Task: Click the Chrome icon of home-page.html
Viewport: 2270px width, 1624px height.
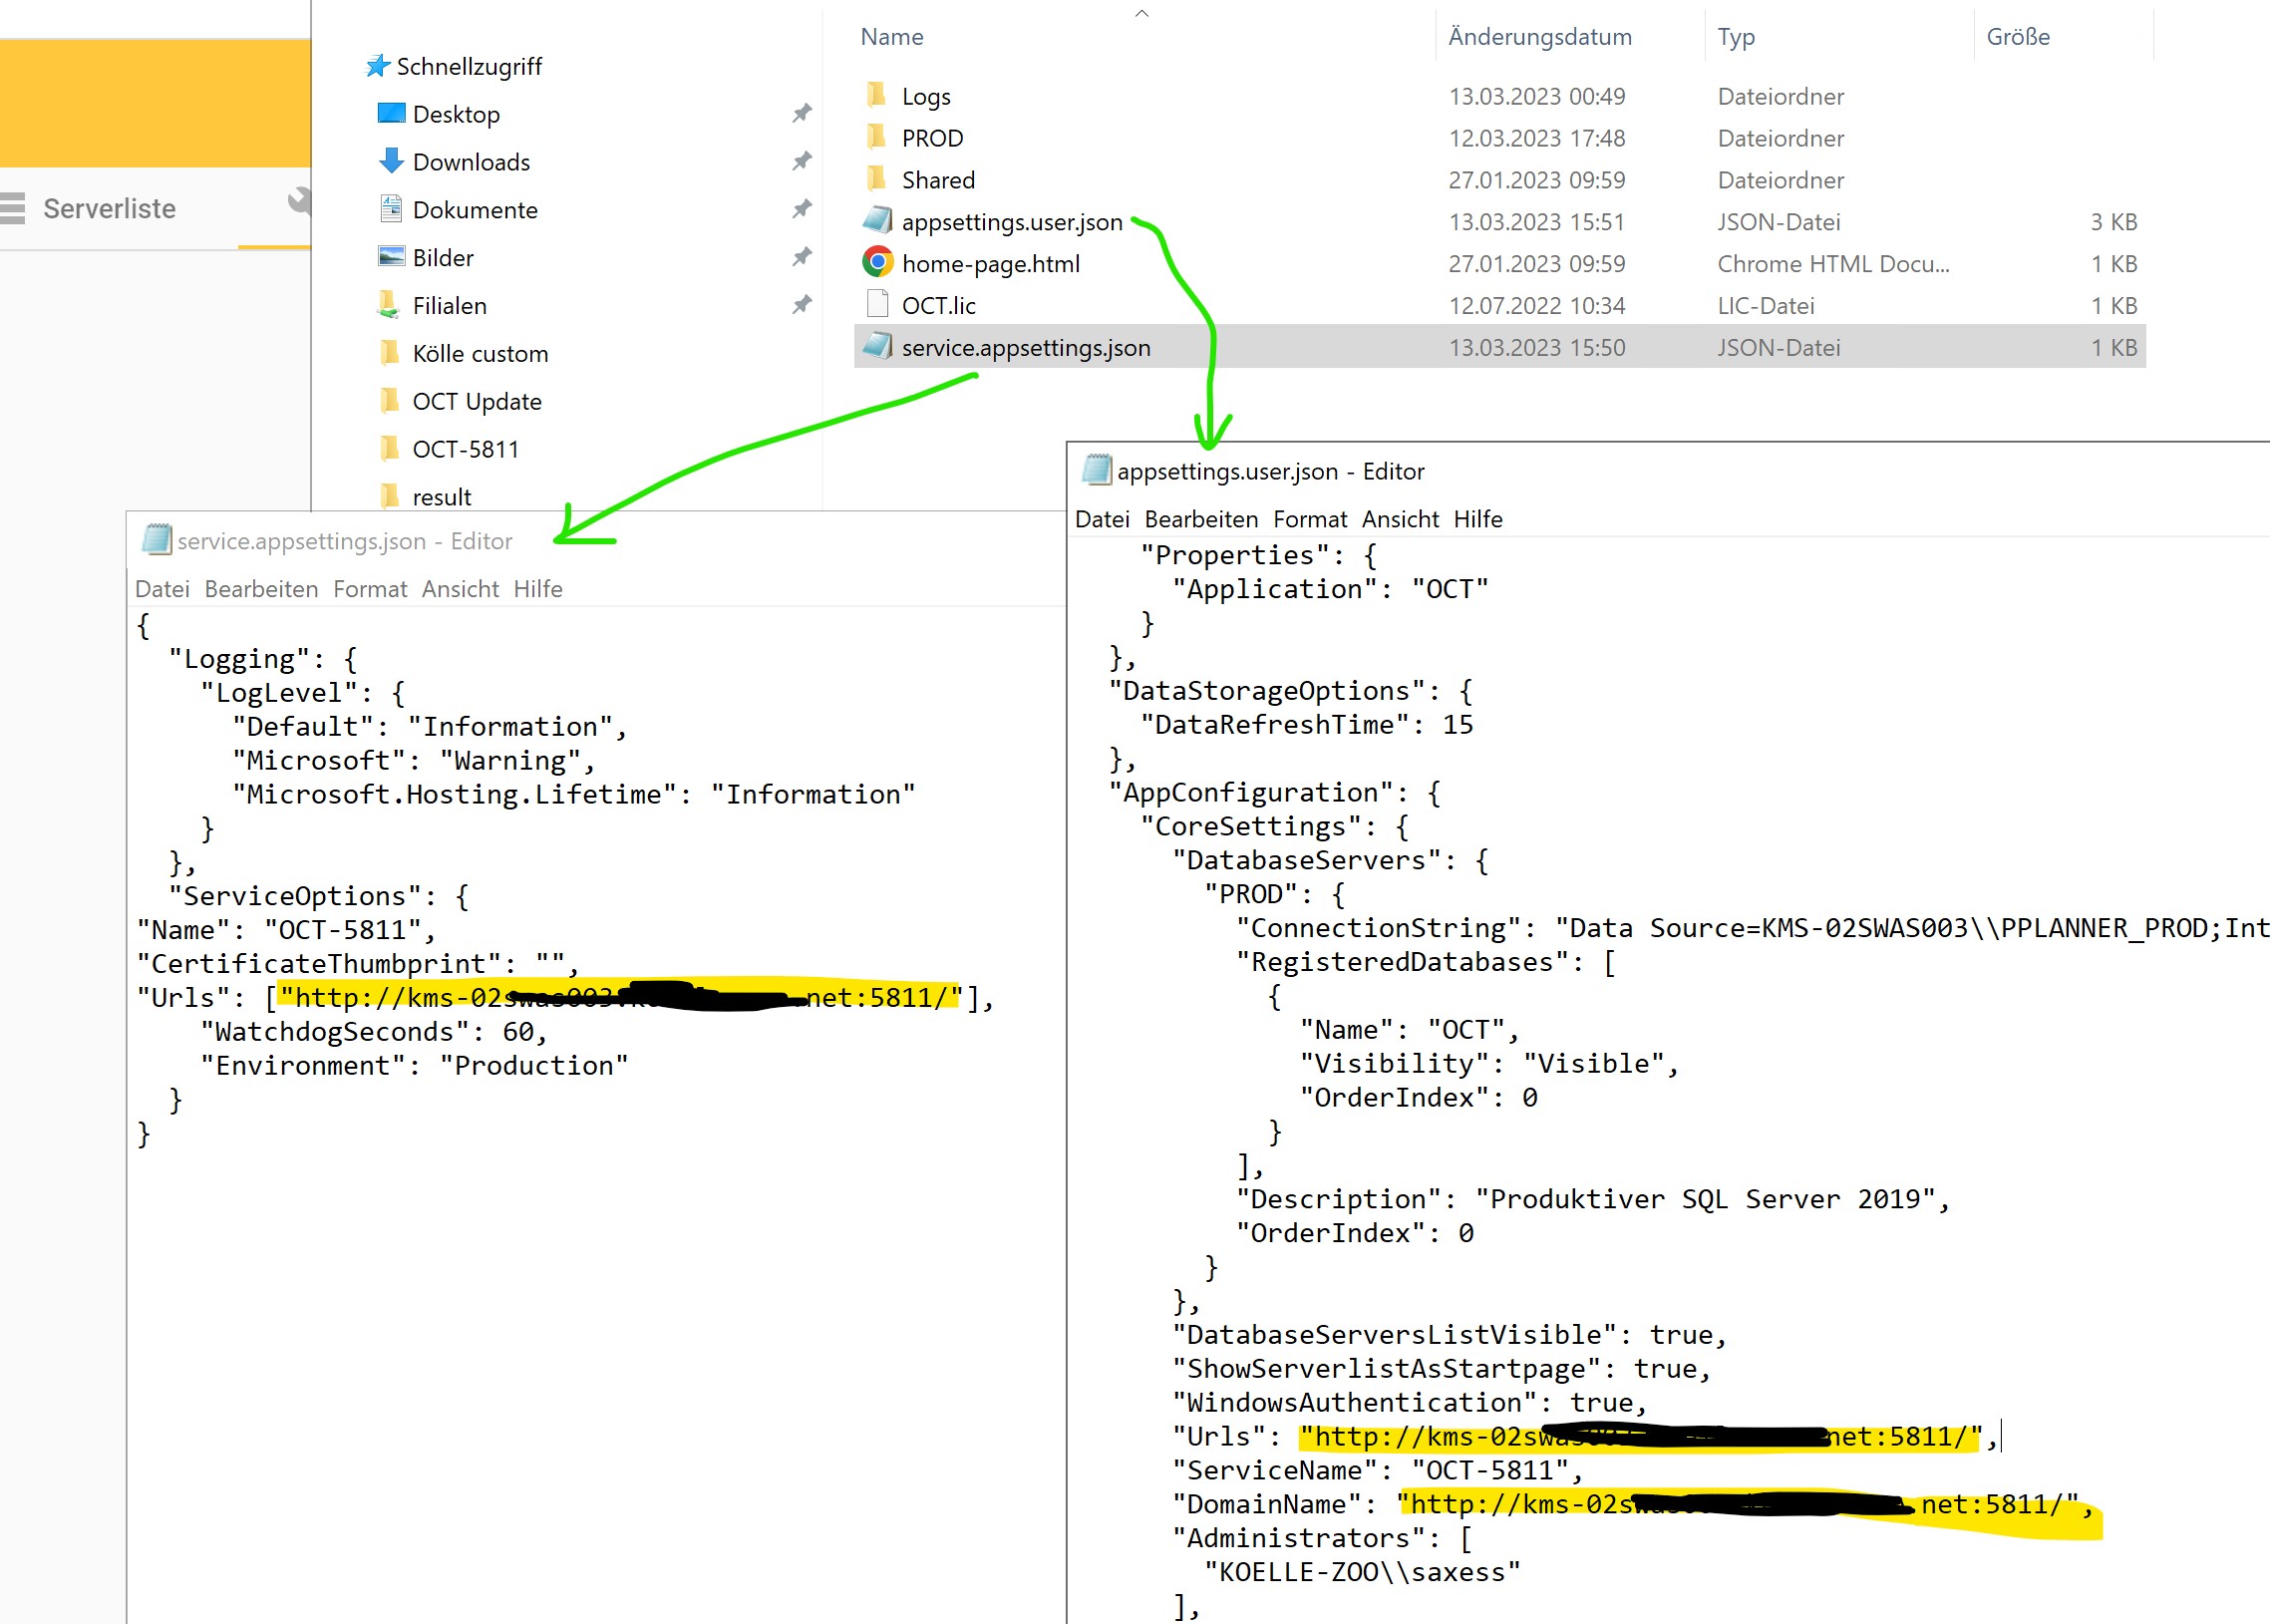Action: pyautogui.click(x=877, y=263)
